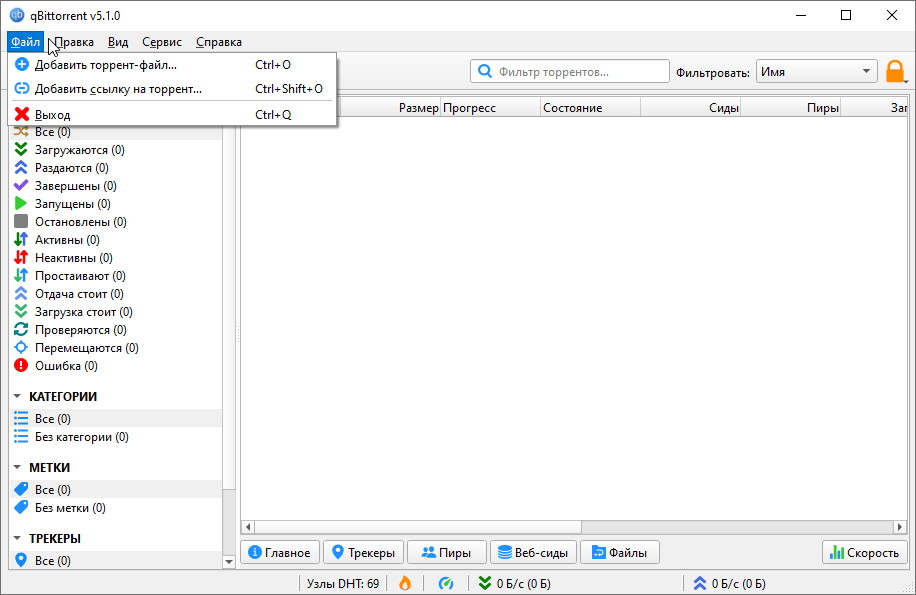Viewport: 916px width, 595px height.
Task: Click the Без метки tag icon
Action: coord(21,507)
